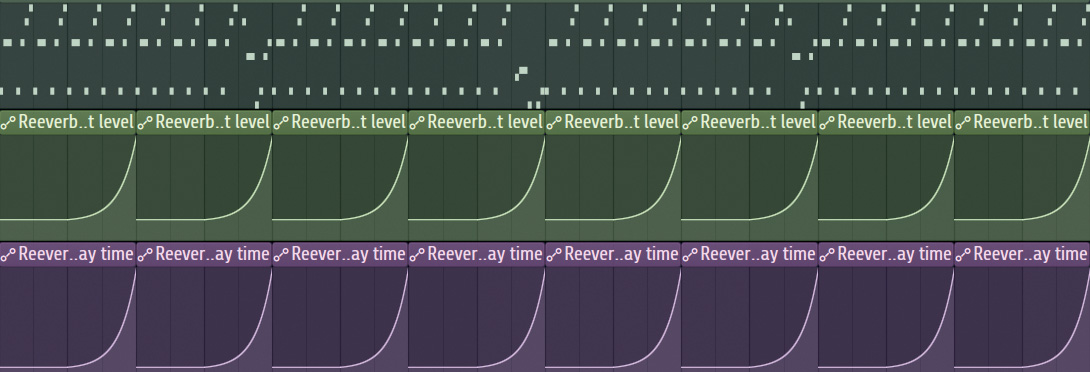Open menu icon of seventh decay time clip
1090x372 pixels.
point(827,255)
